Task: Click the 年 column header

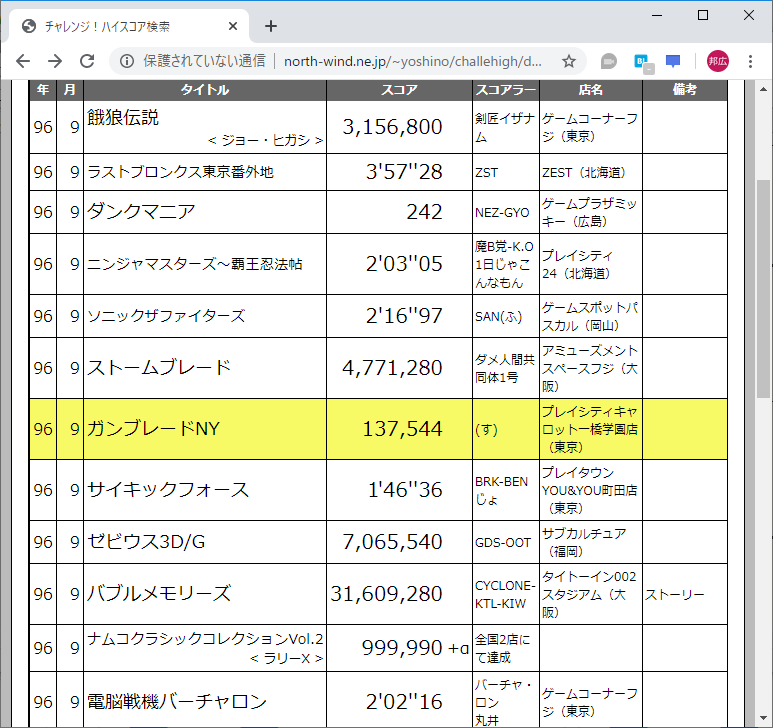Action: (43, 90)
